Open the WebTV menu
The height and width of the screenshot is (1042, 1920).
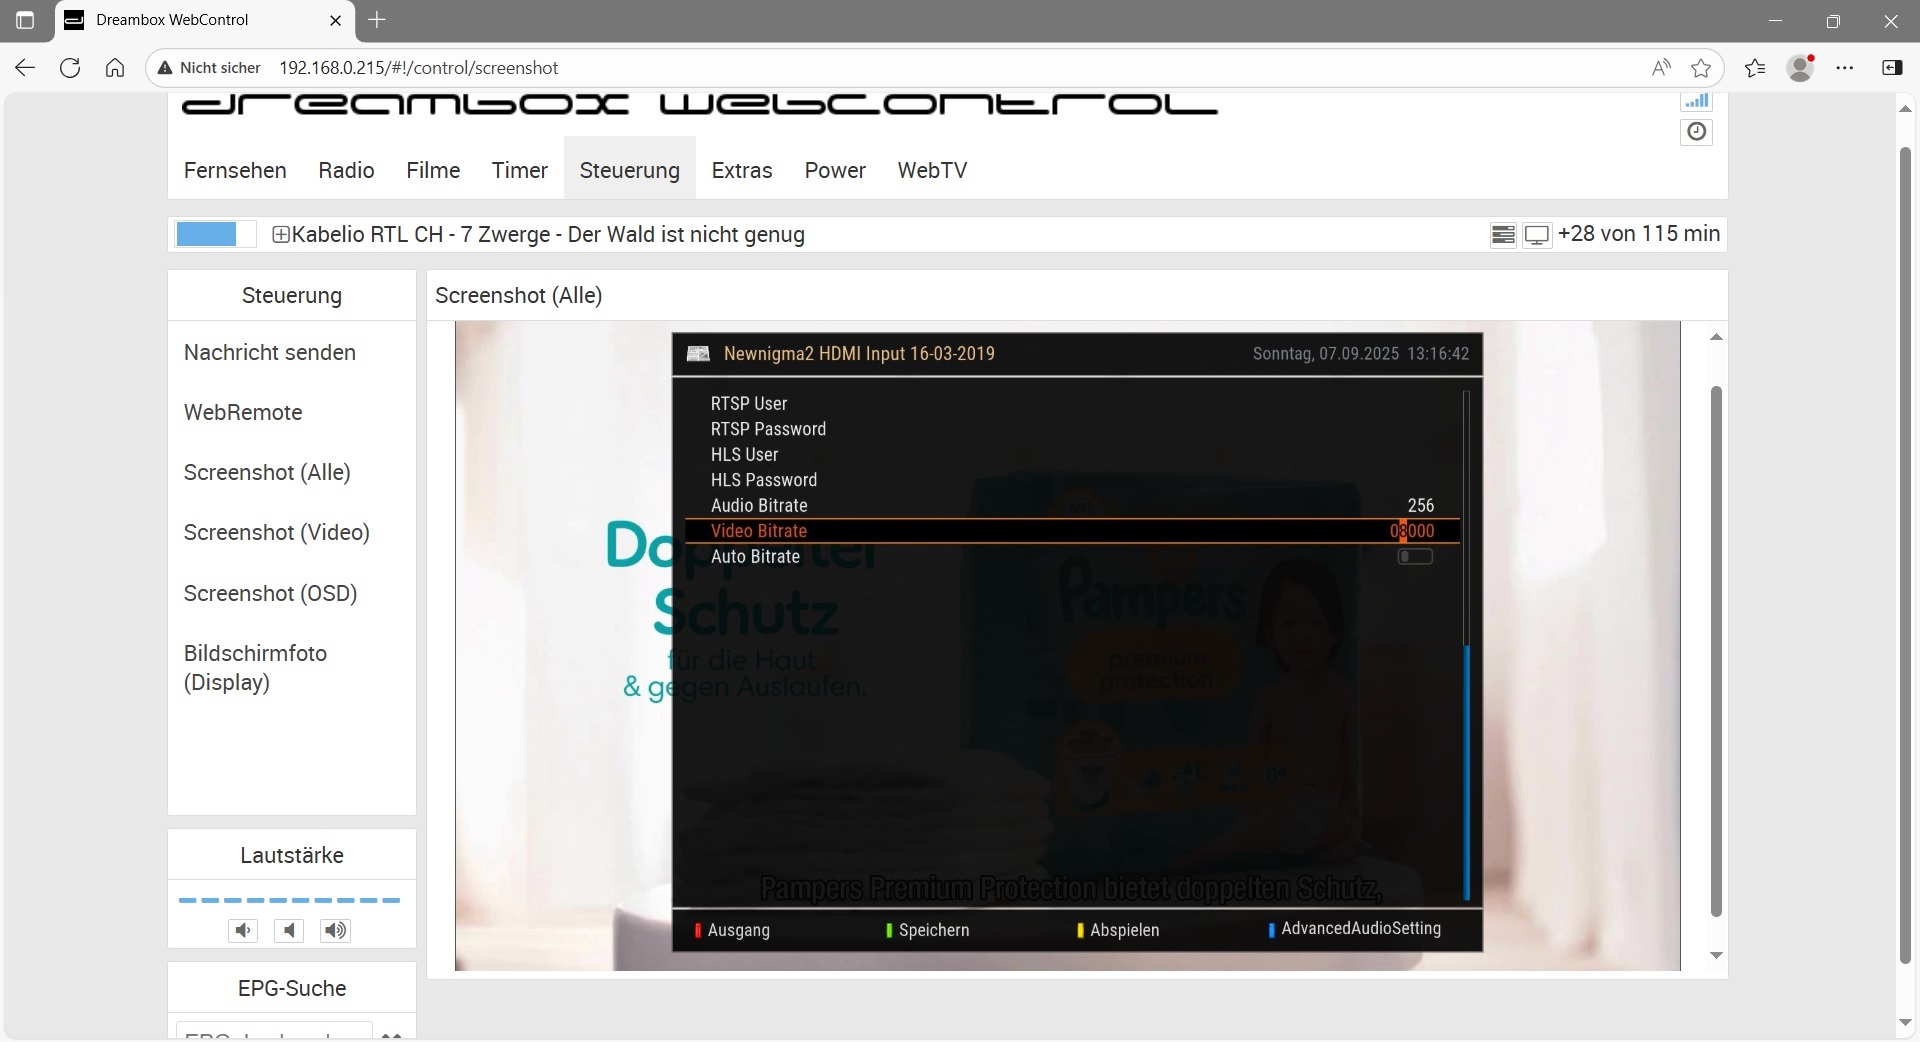tap(932, 170)
